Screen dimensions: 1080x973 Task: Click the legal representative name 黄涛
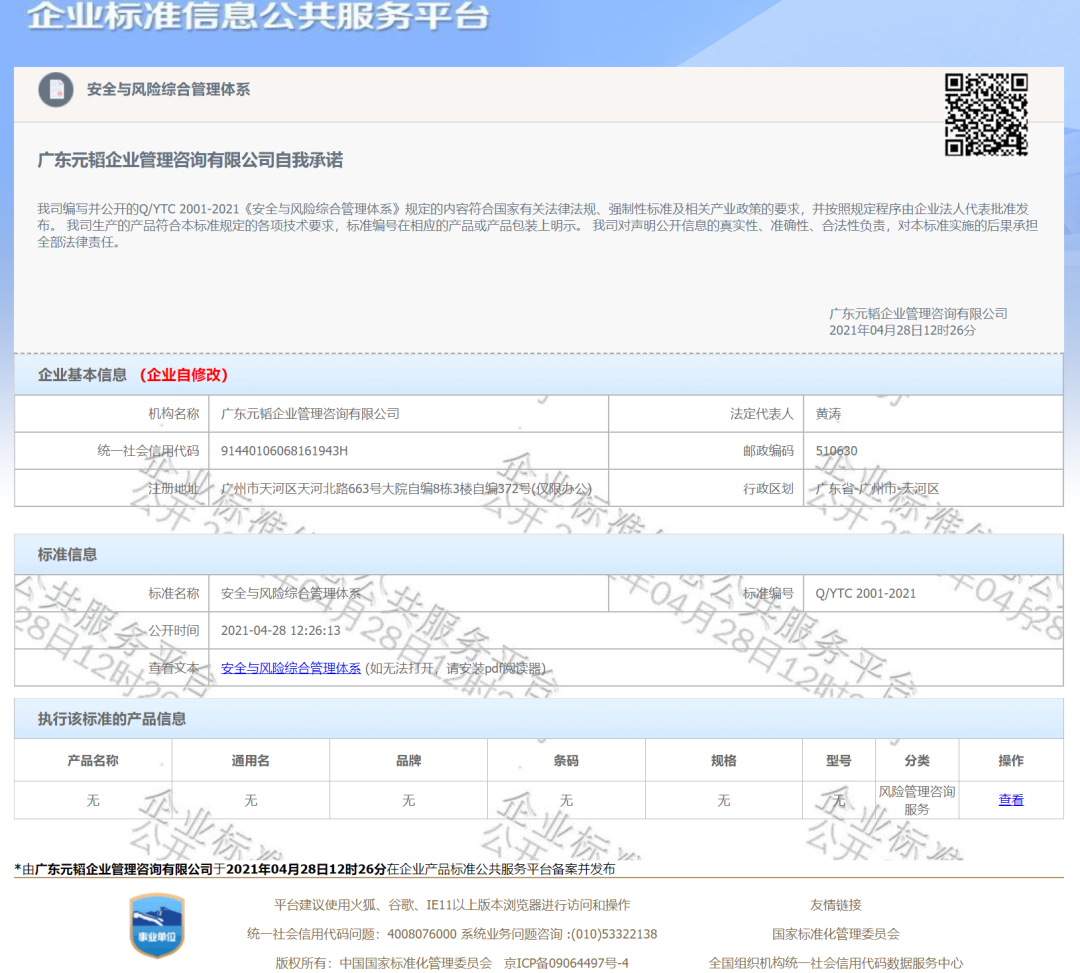tap(828, 414)
